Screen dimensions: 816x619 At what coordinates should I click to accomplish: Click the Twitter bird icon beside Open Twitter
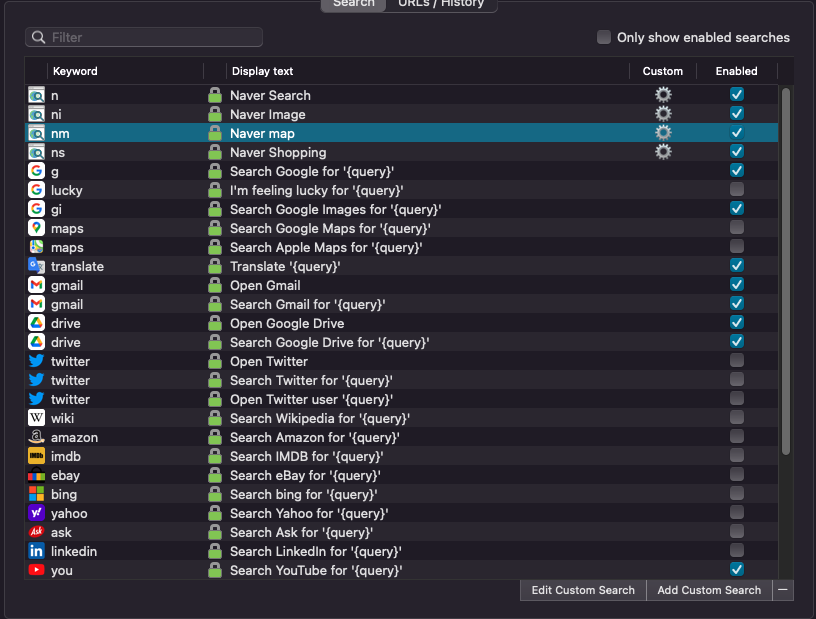[36, 361]
